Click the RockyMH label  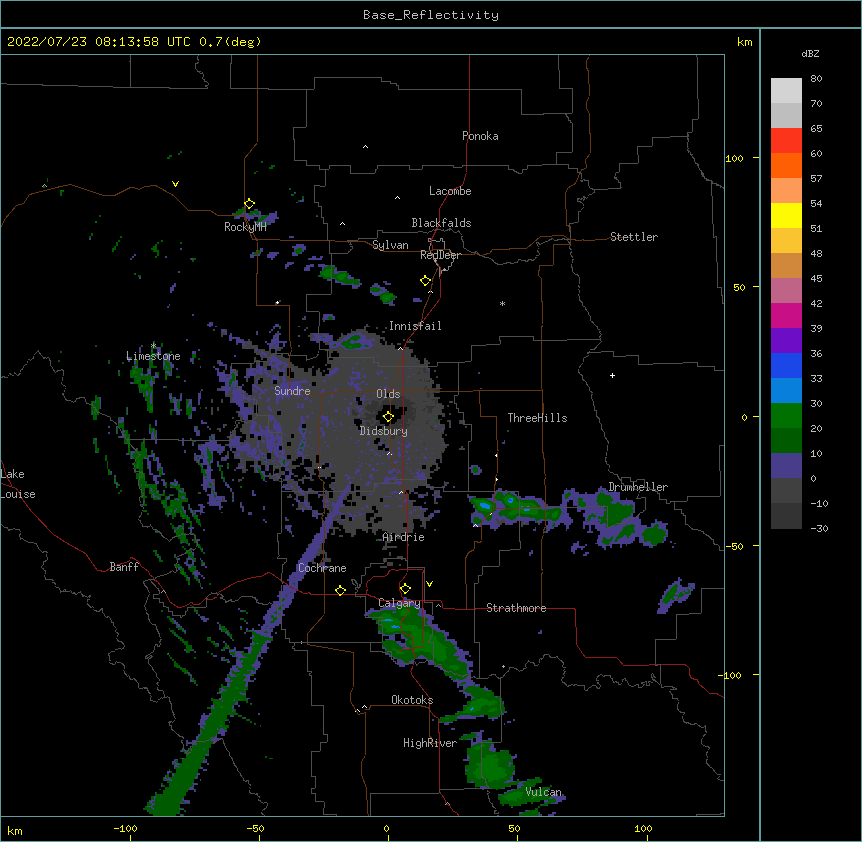click(x=245, y=227)
